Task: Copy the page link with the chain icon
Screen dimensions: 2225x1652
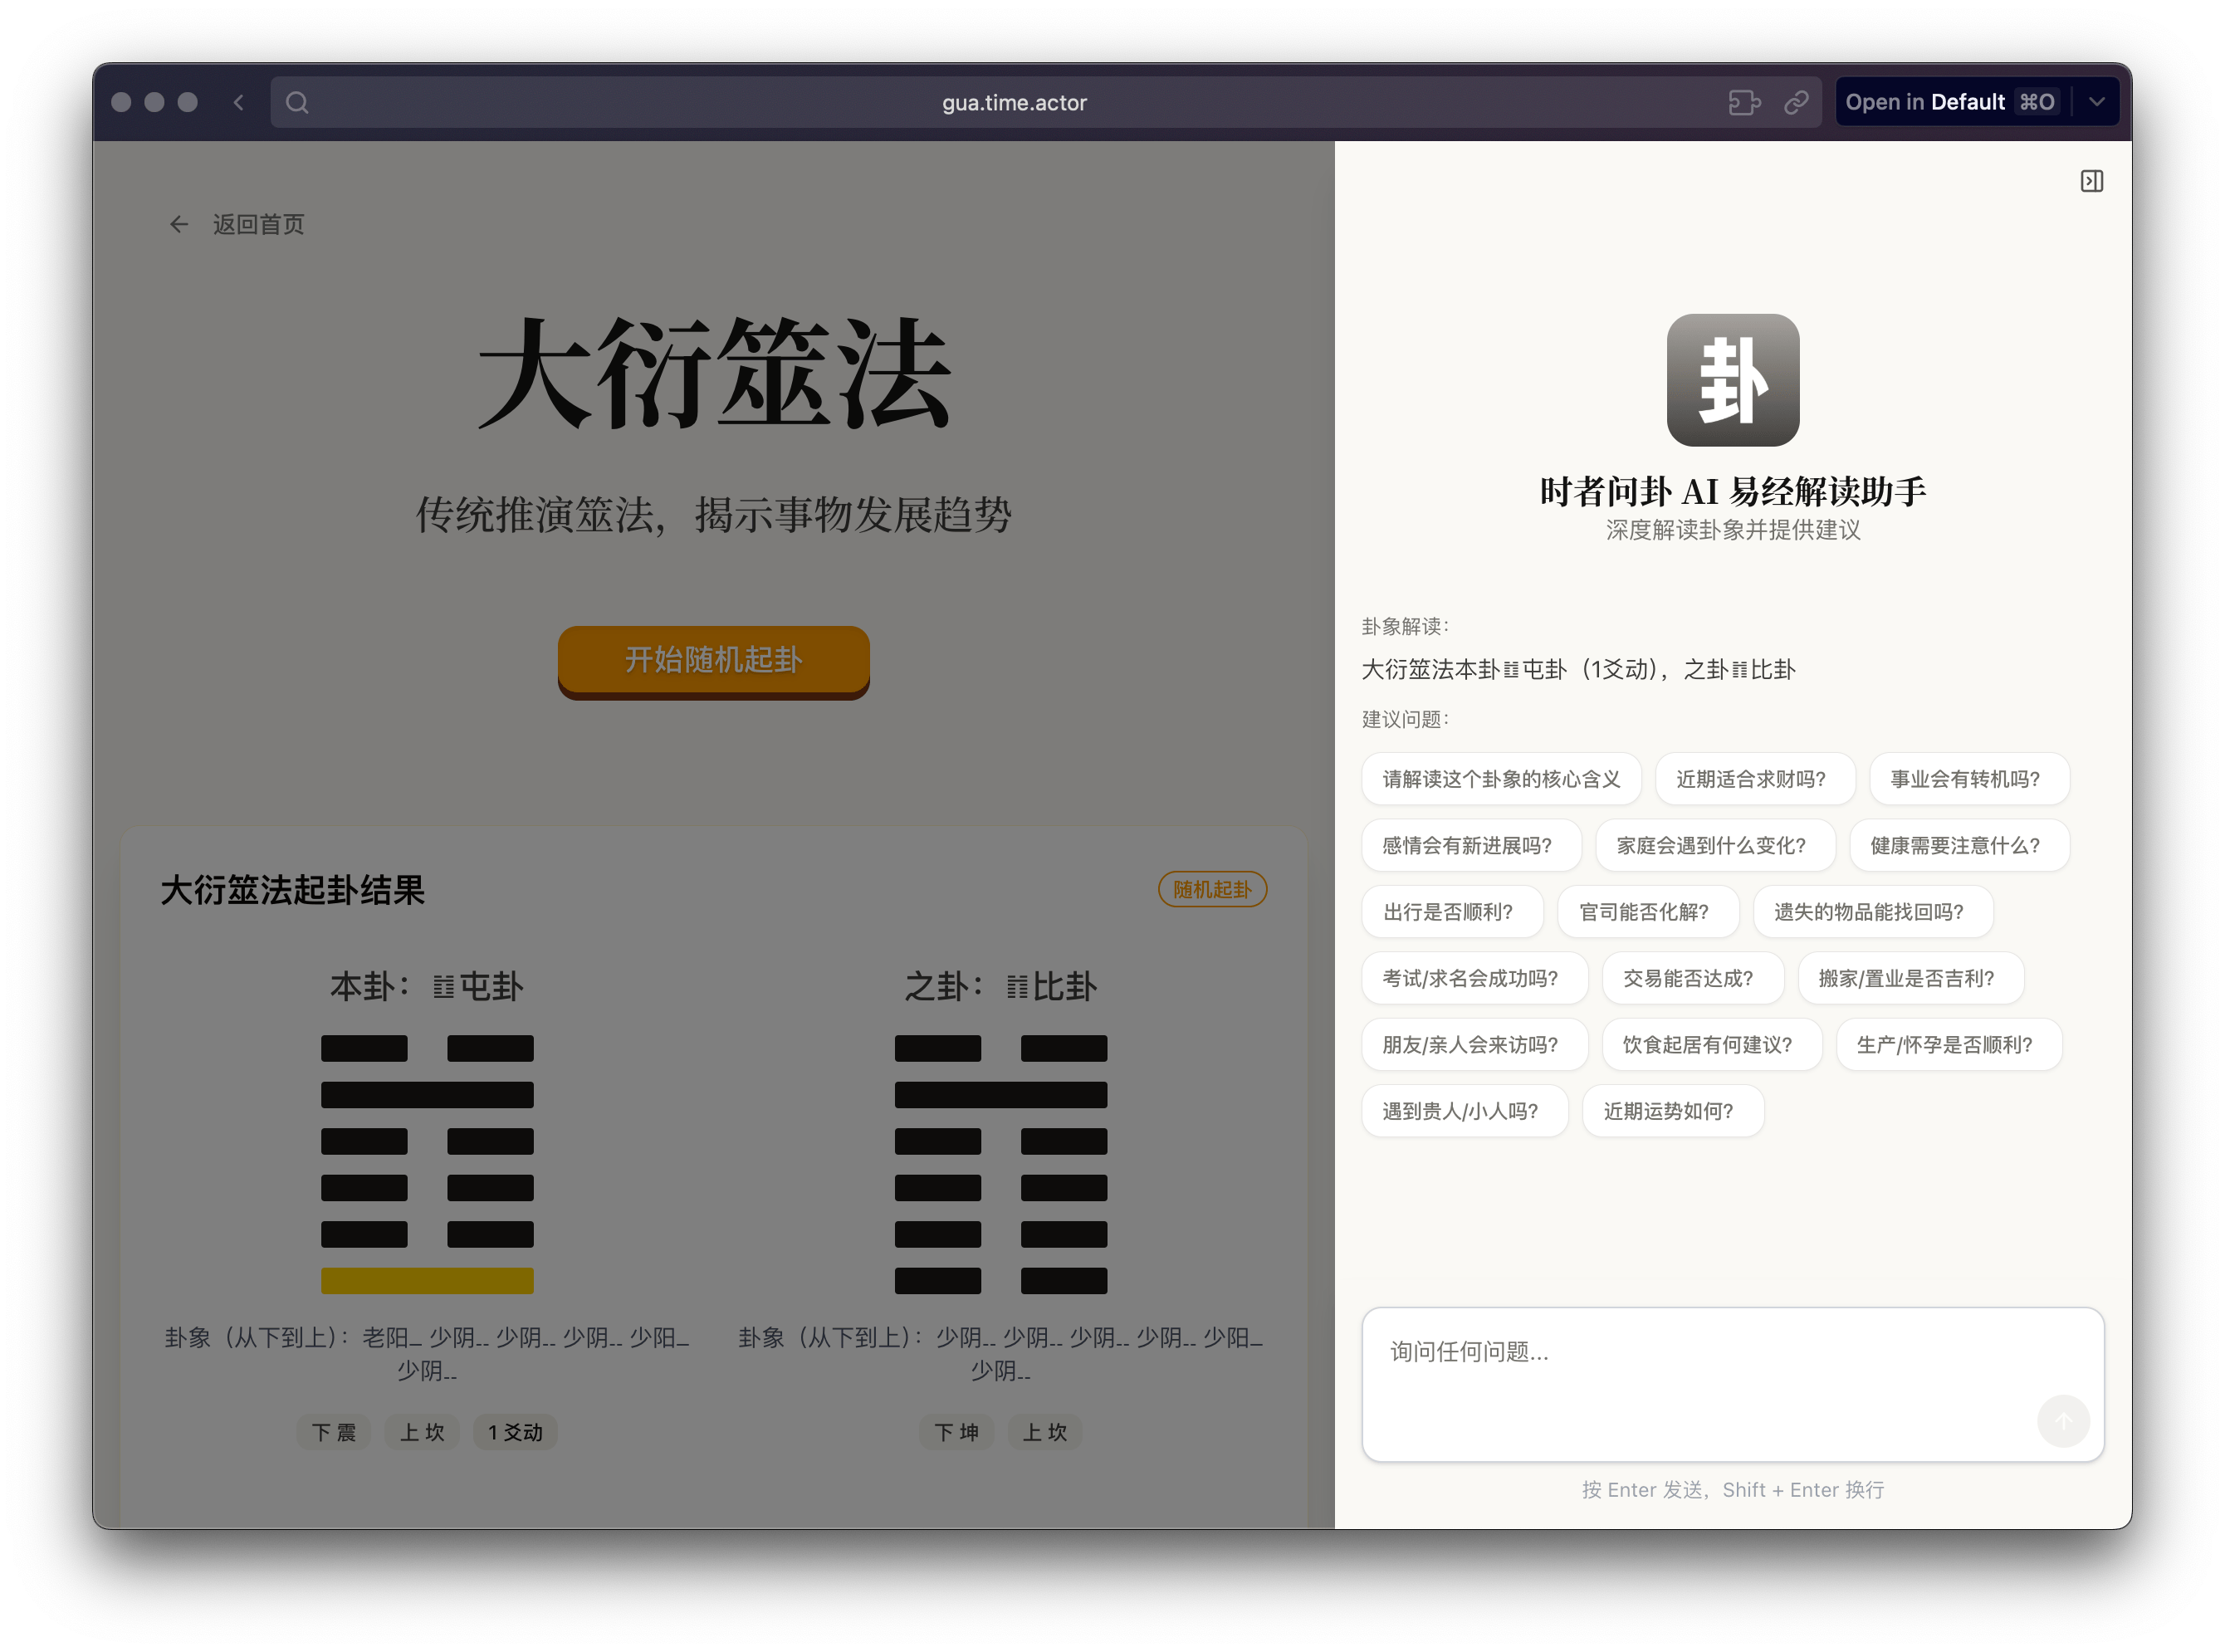Action: (x=1796, y=102)
